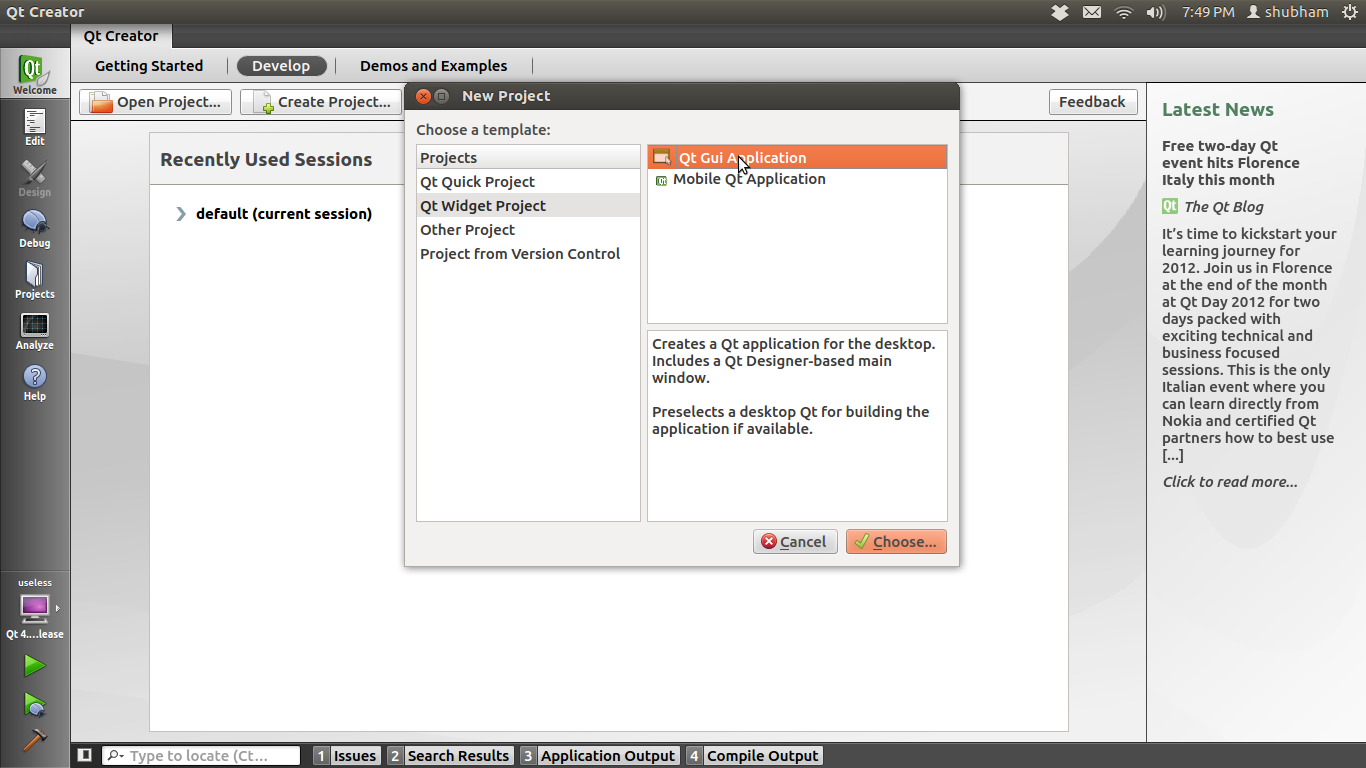Viewport: 1366px width, 768px height.
Task: Select Project from Version Control
Action: coord(528,254)
